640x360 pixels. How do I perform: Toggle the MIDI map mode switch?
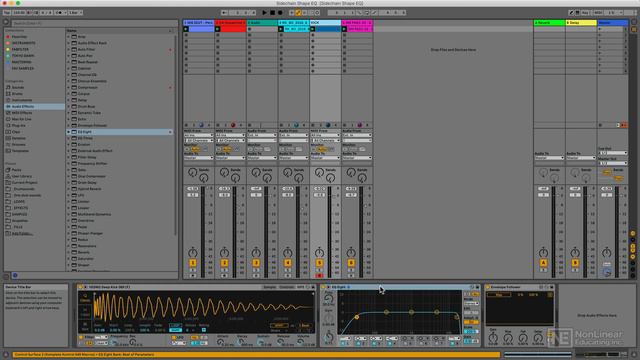[598, 13]
